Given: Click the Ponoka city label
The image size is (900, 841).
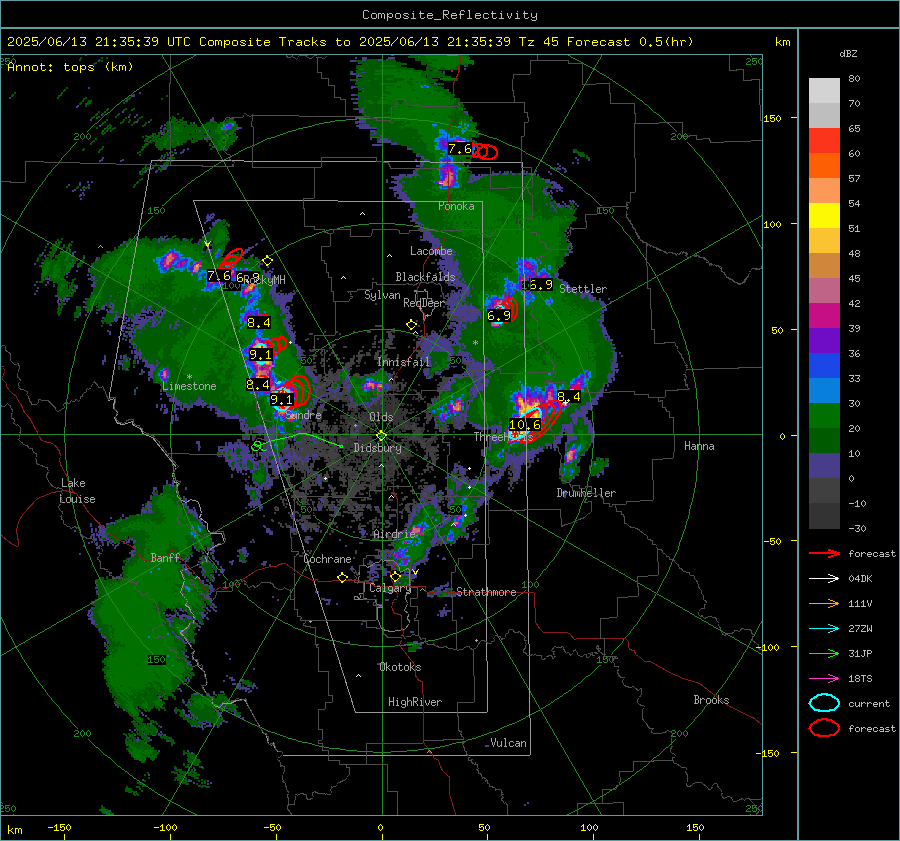Looking at the screenshot, I should (x=456, y=207).
